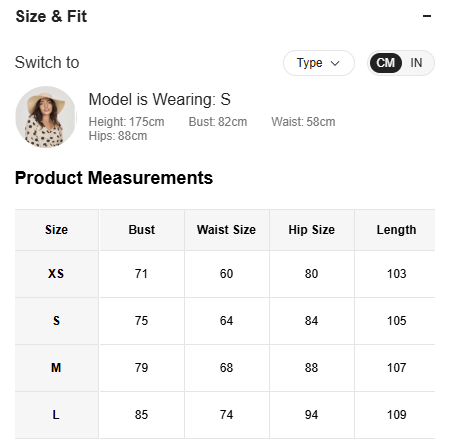
Task: Select the S size row label
Action: [x=56, y=321]
